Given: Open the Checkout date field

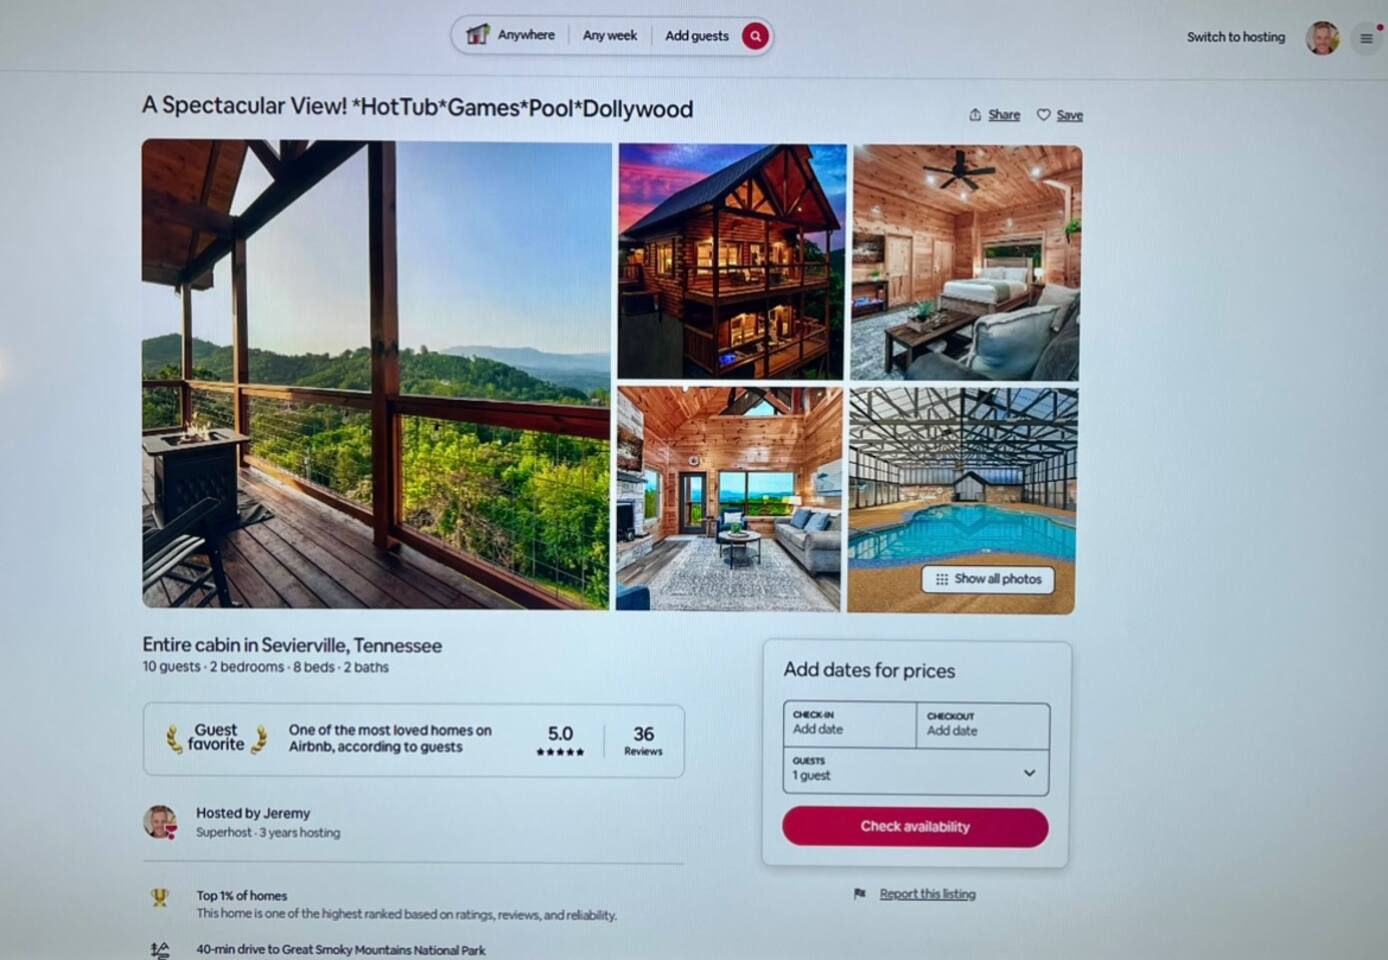Looking at the screenshot, I should [982, 725].
